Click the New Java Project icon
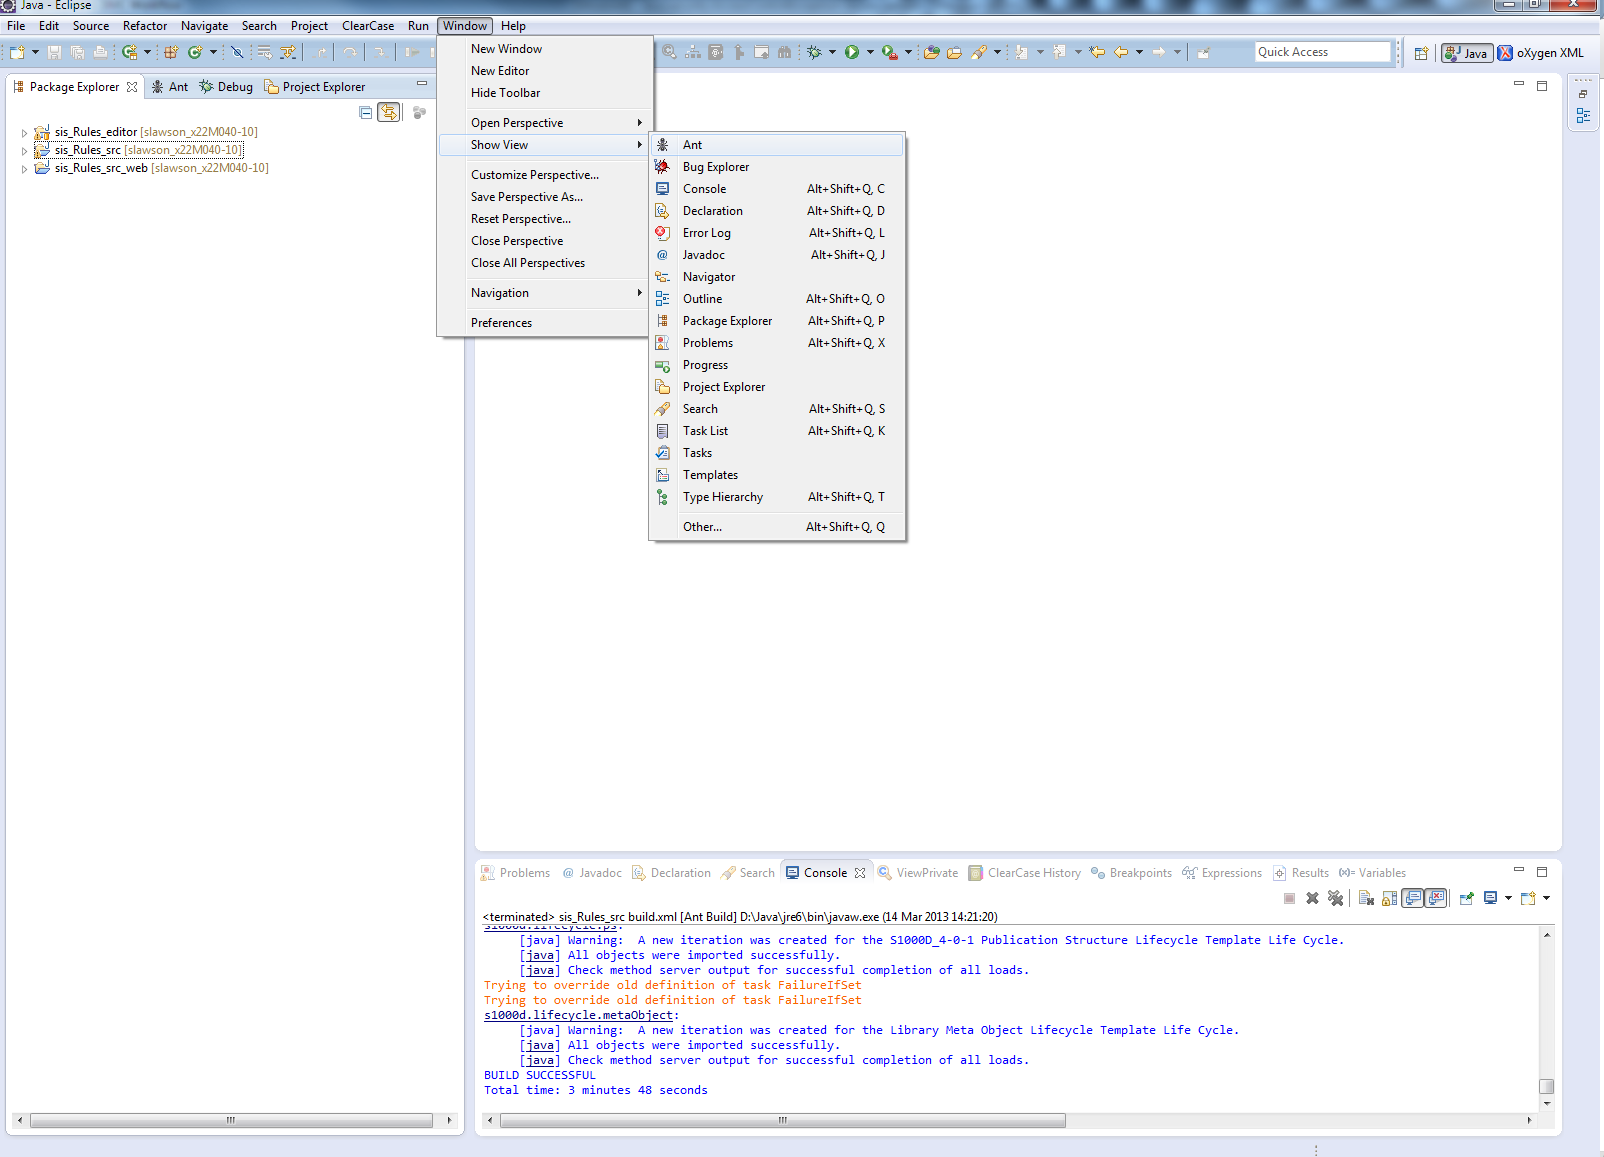Viewport: 1604px width, 1157px height. 129,52
